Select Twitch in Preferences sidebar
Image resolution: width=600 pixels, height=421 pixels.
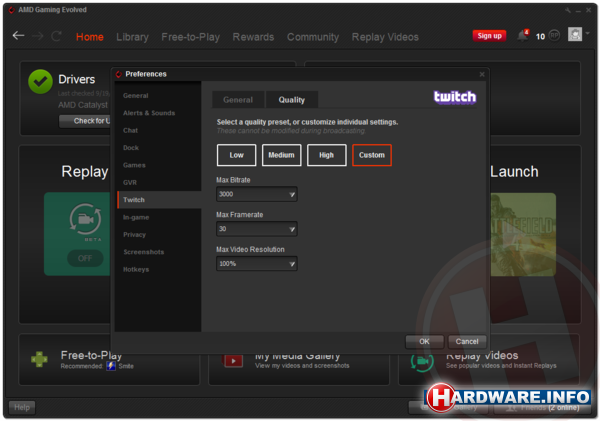pyautogui.click(x=159, y=200)
